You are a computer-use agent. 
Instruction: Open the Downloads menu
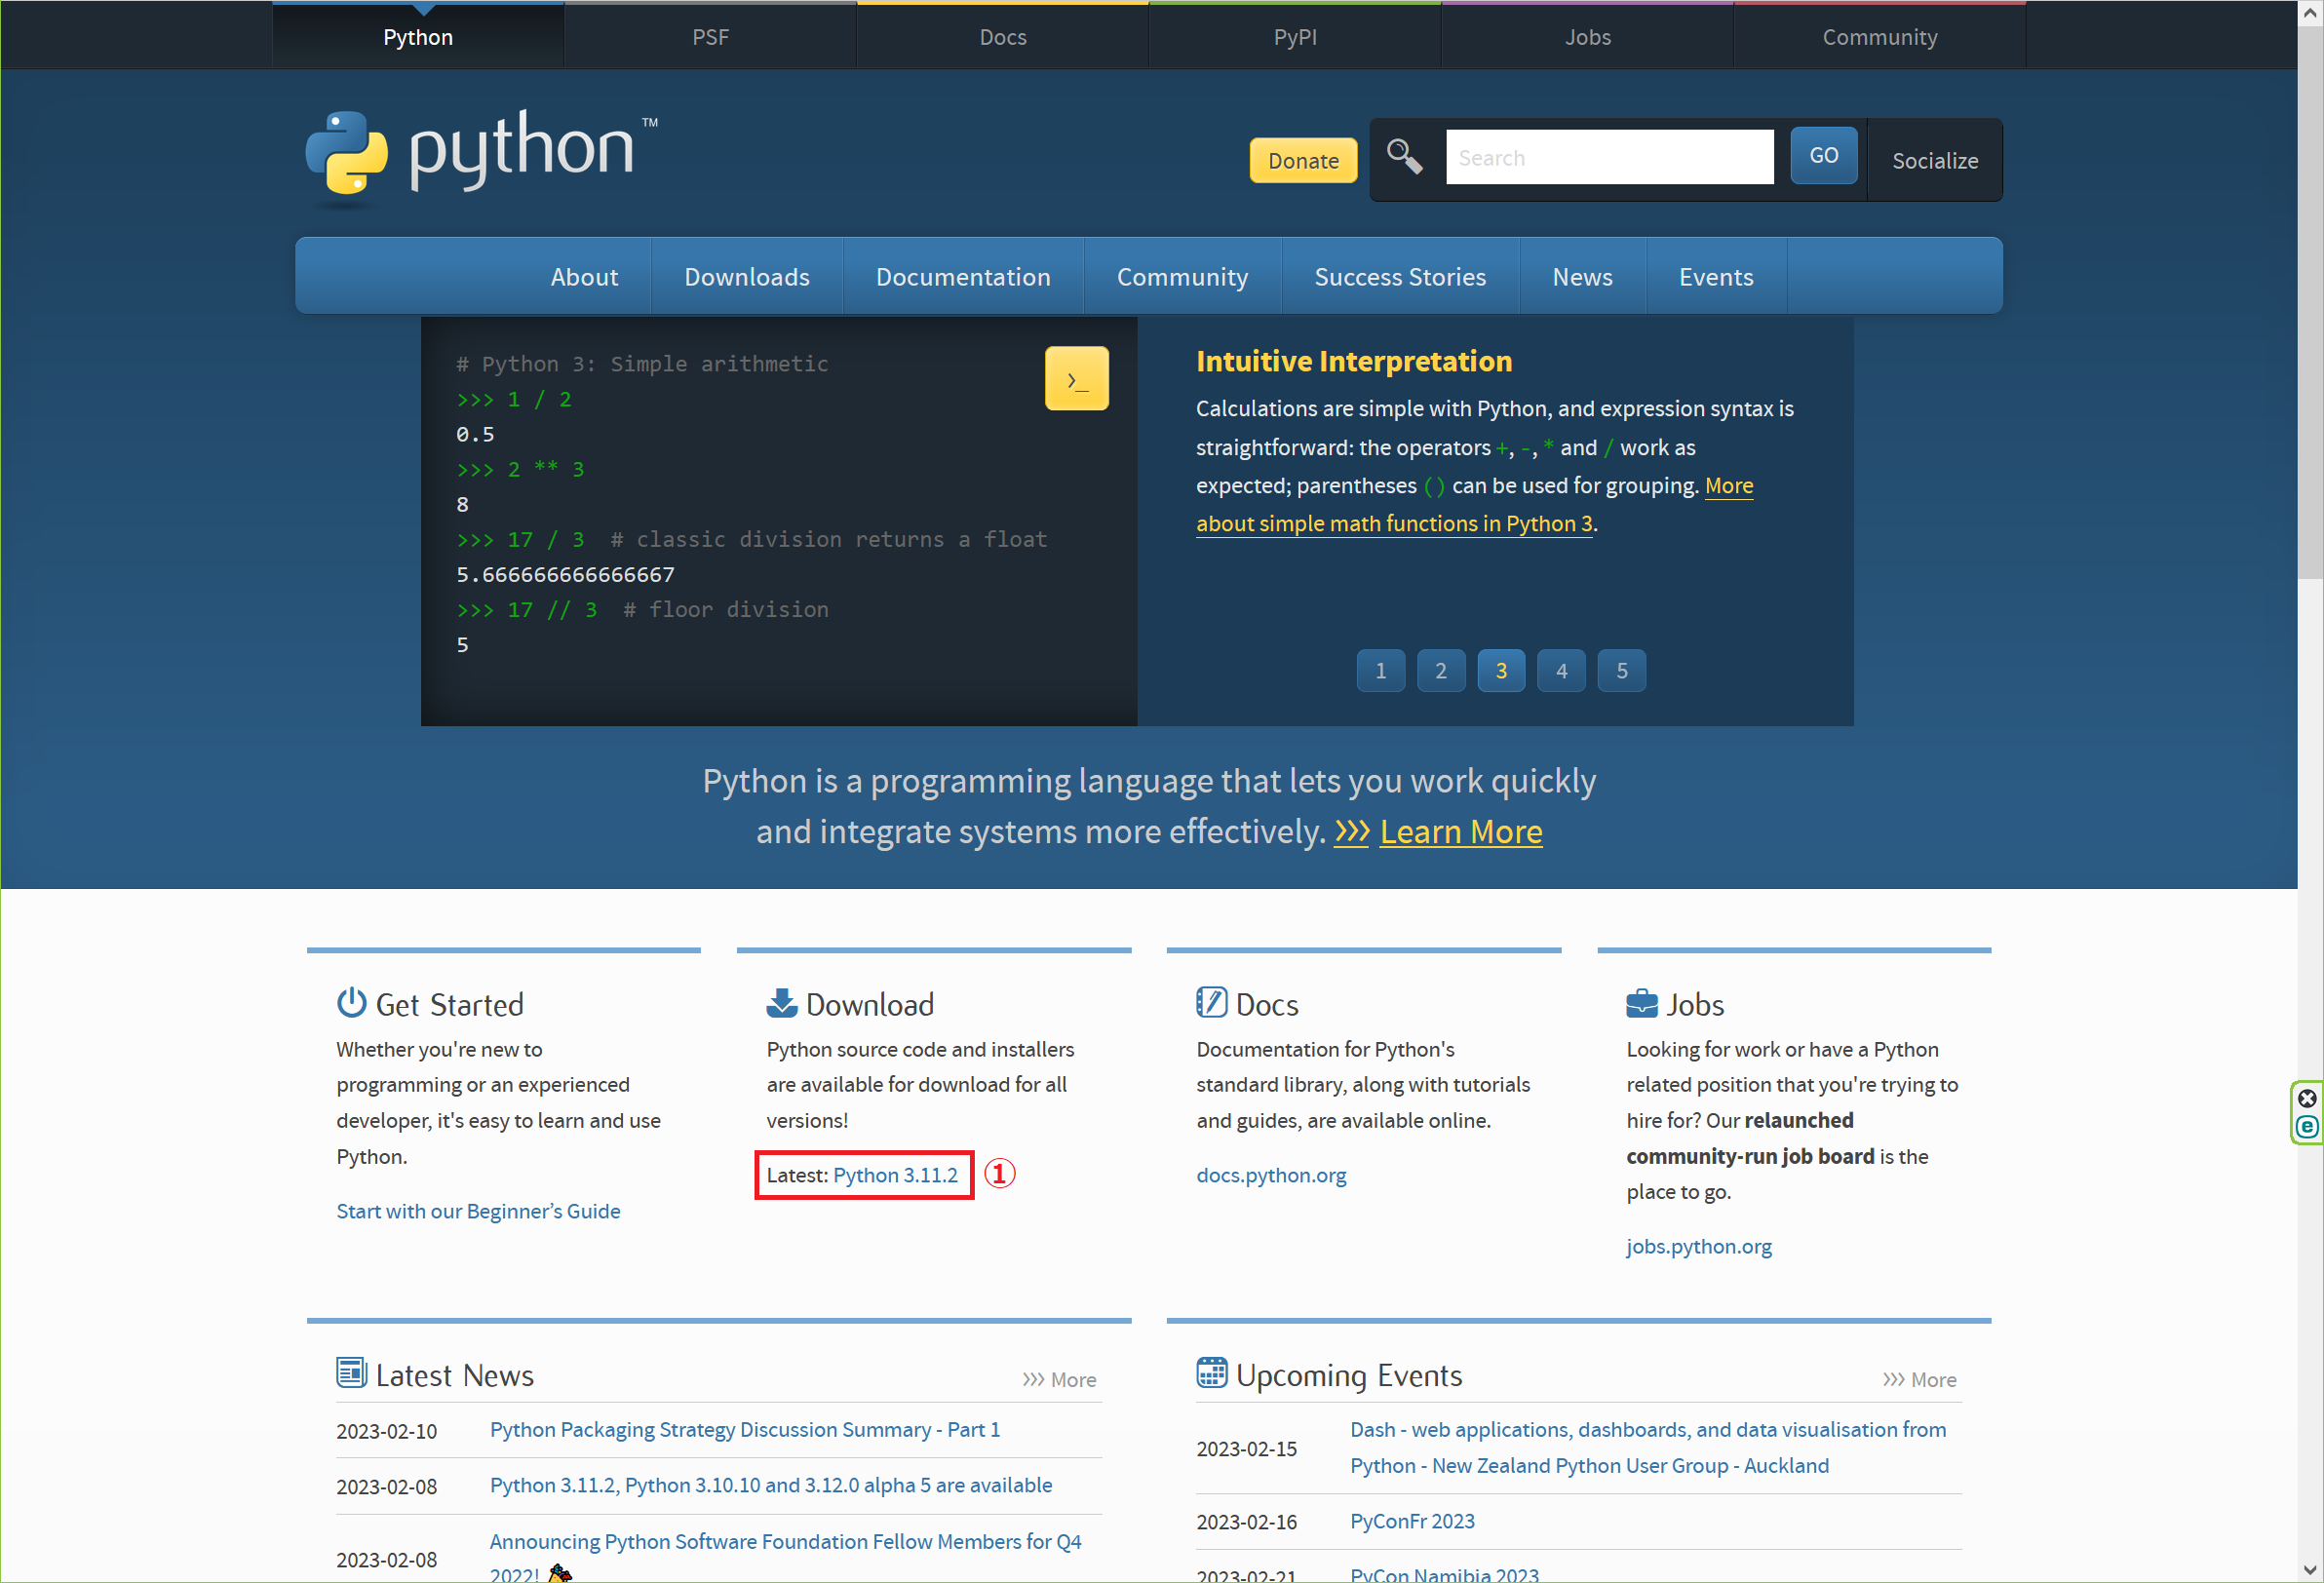747,277
